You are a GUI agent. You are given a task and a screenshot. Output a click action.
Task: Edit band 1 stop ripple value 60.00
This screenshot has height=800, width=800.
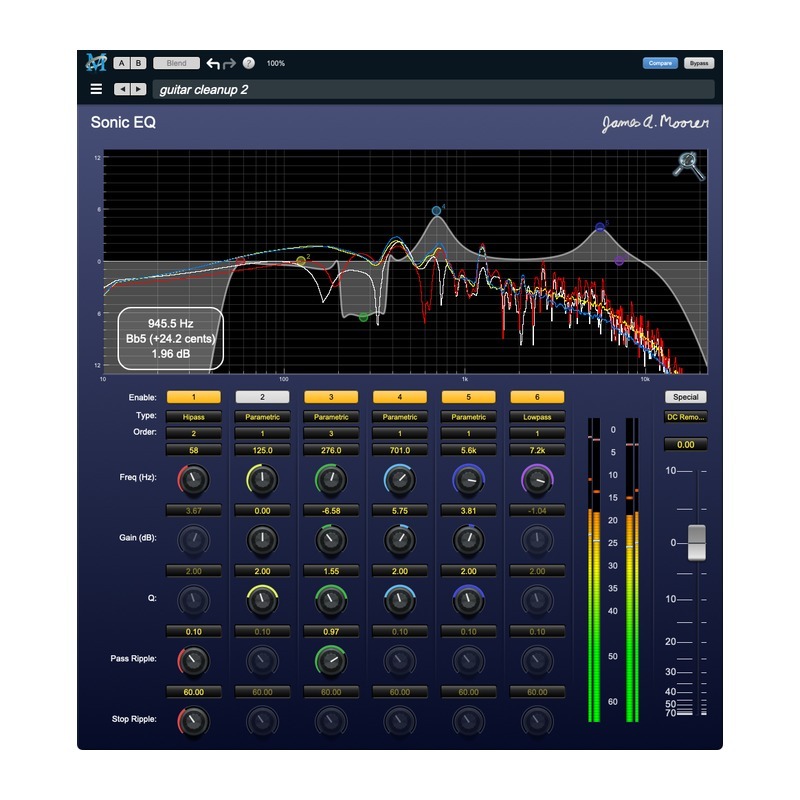pyautogui.click(x=193, y=692)
